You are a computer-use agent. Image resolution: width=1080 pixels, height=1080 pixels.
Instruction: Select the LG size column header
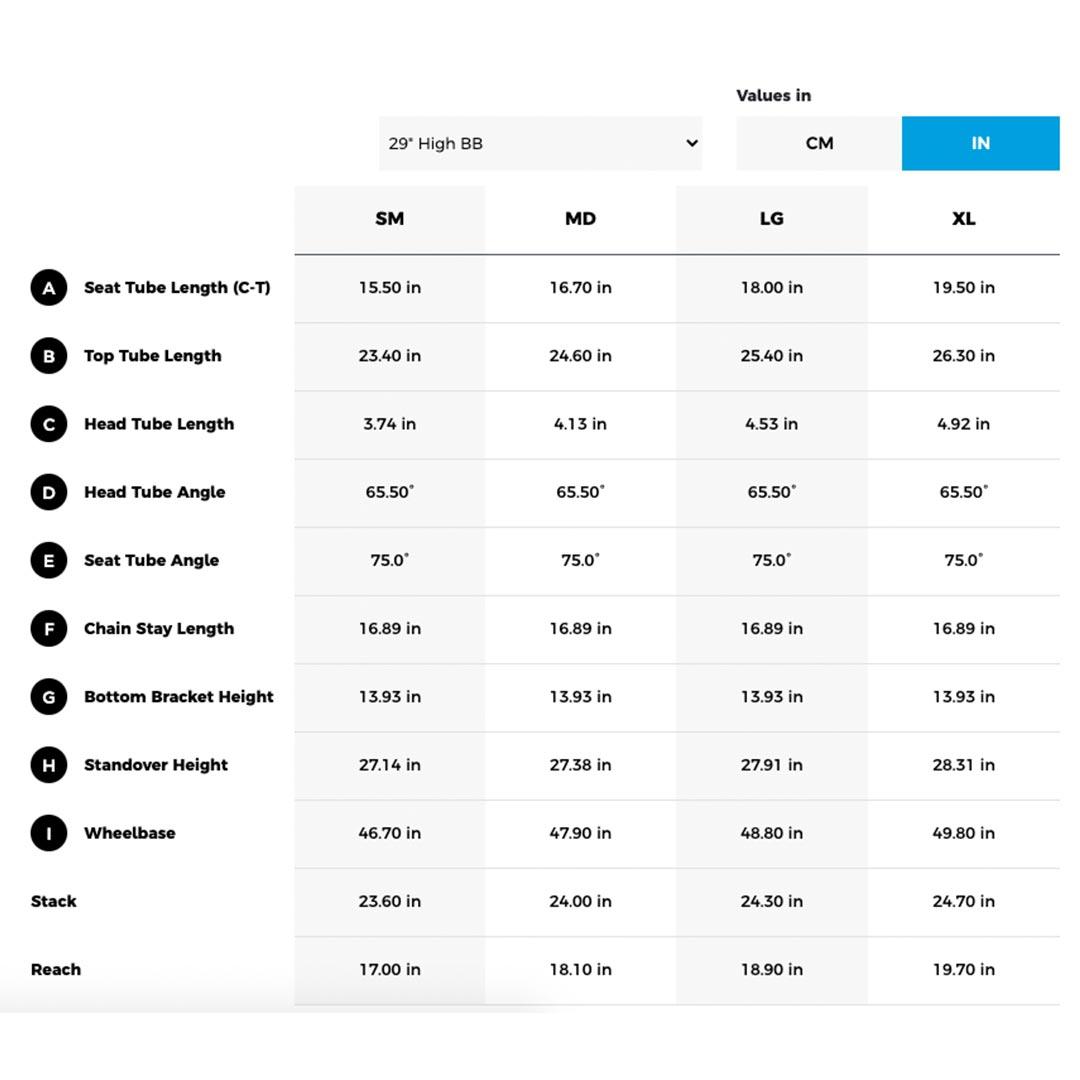pos(771,219)
